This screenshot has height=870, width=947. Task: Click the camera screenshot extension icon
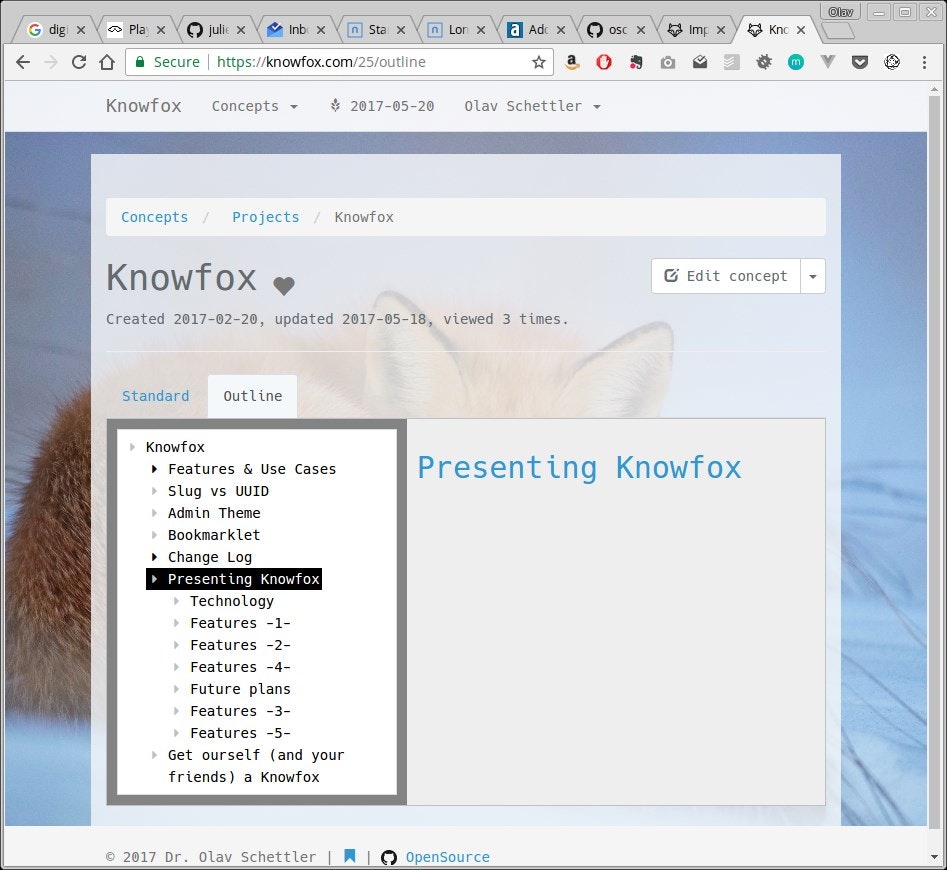pyautogui.click(x=668, y=62)
